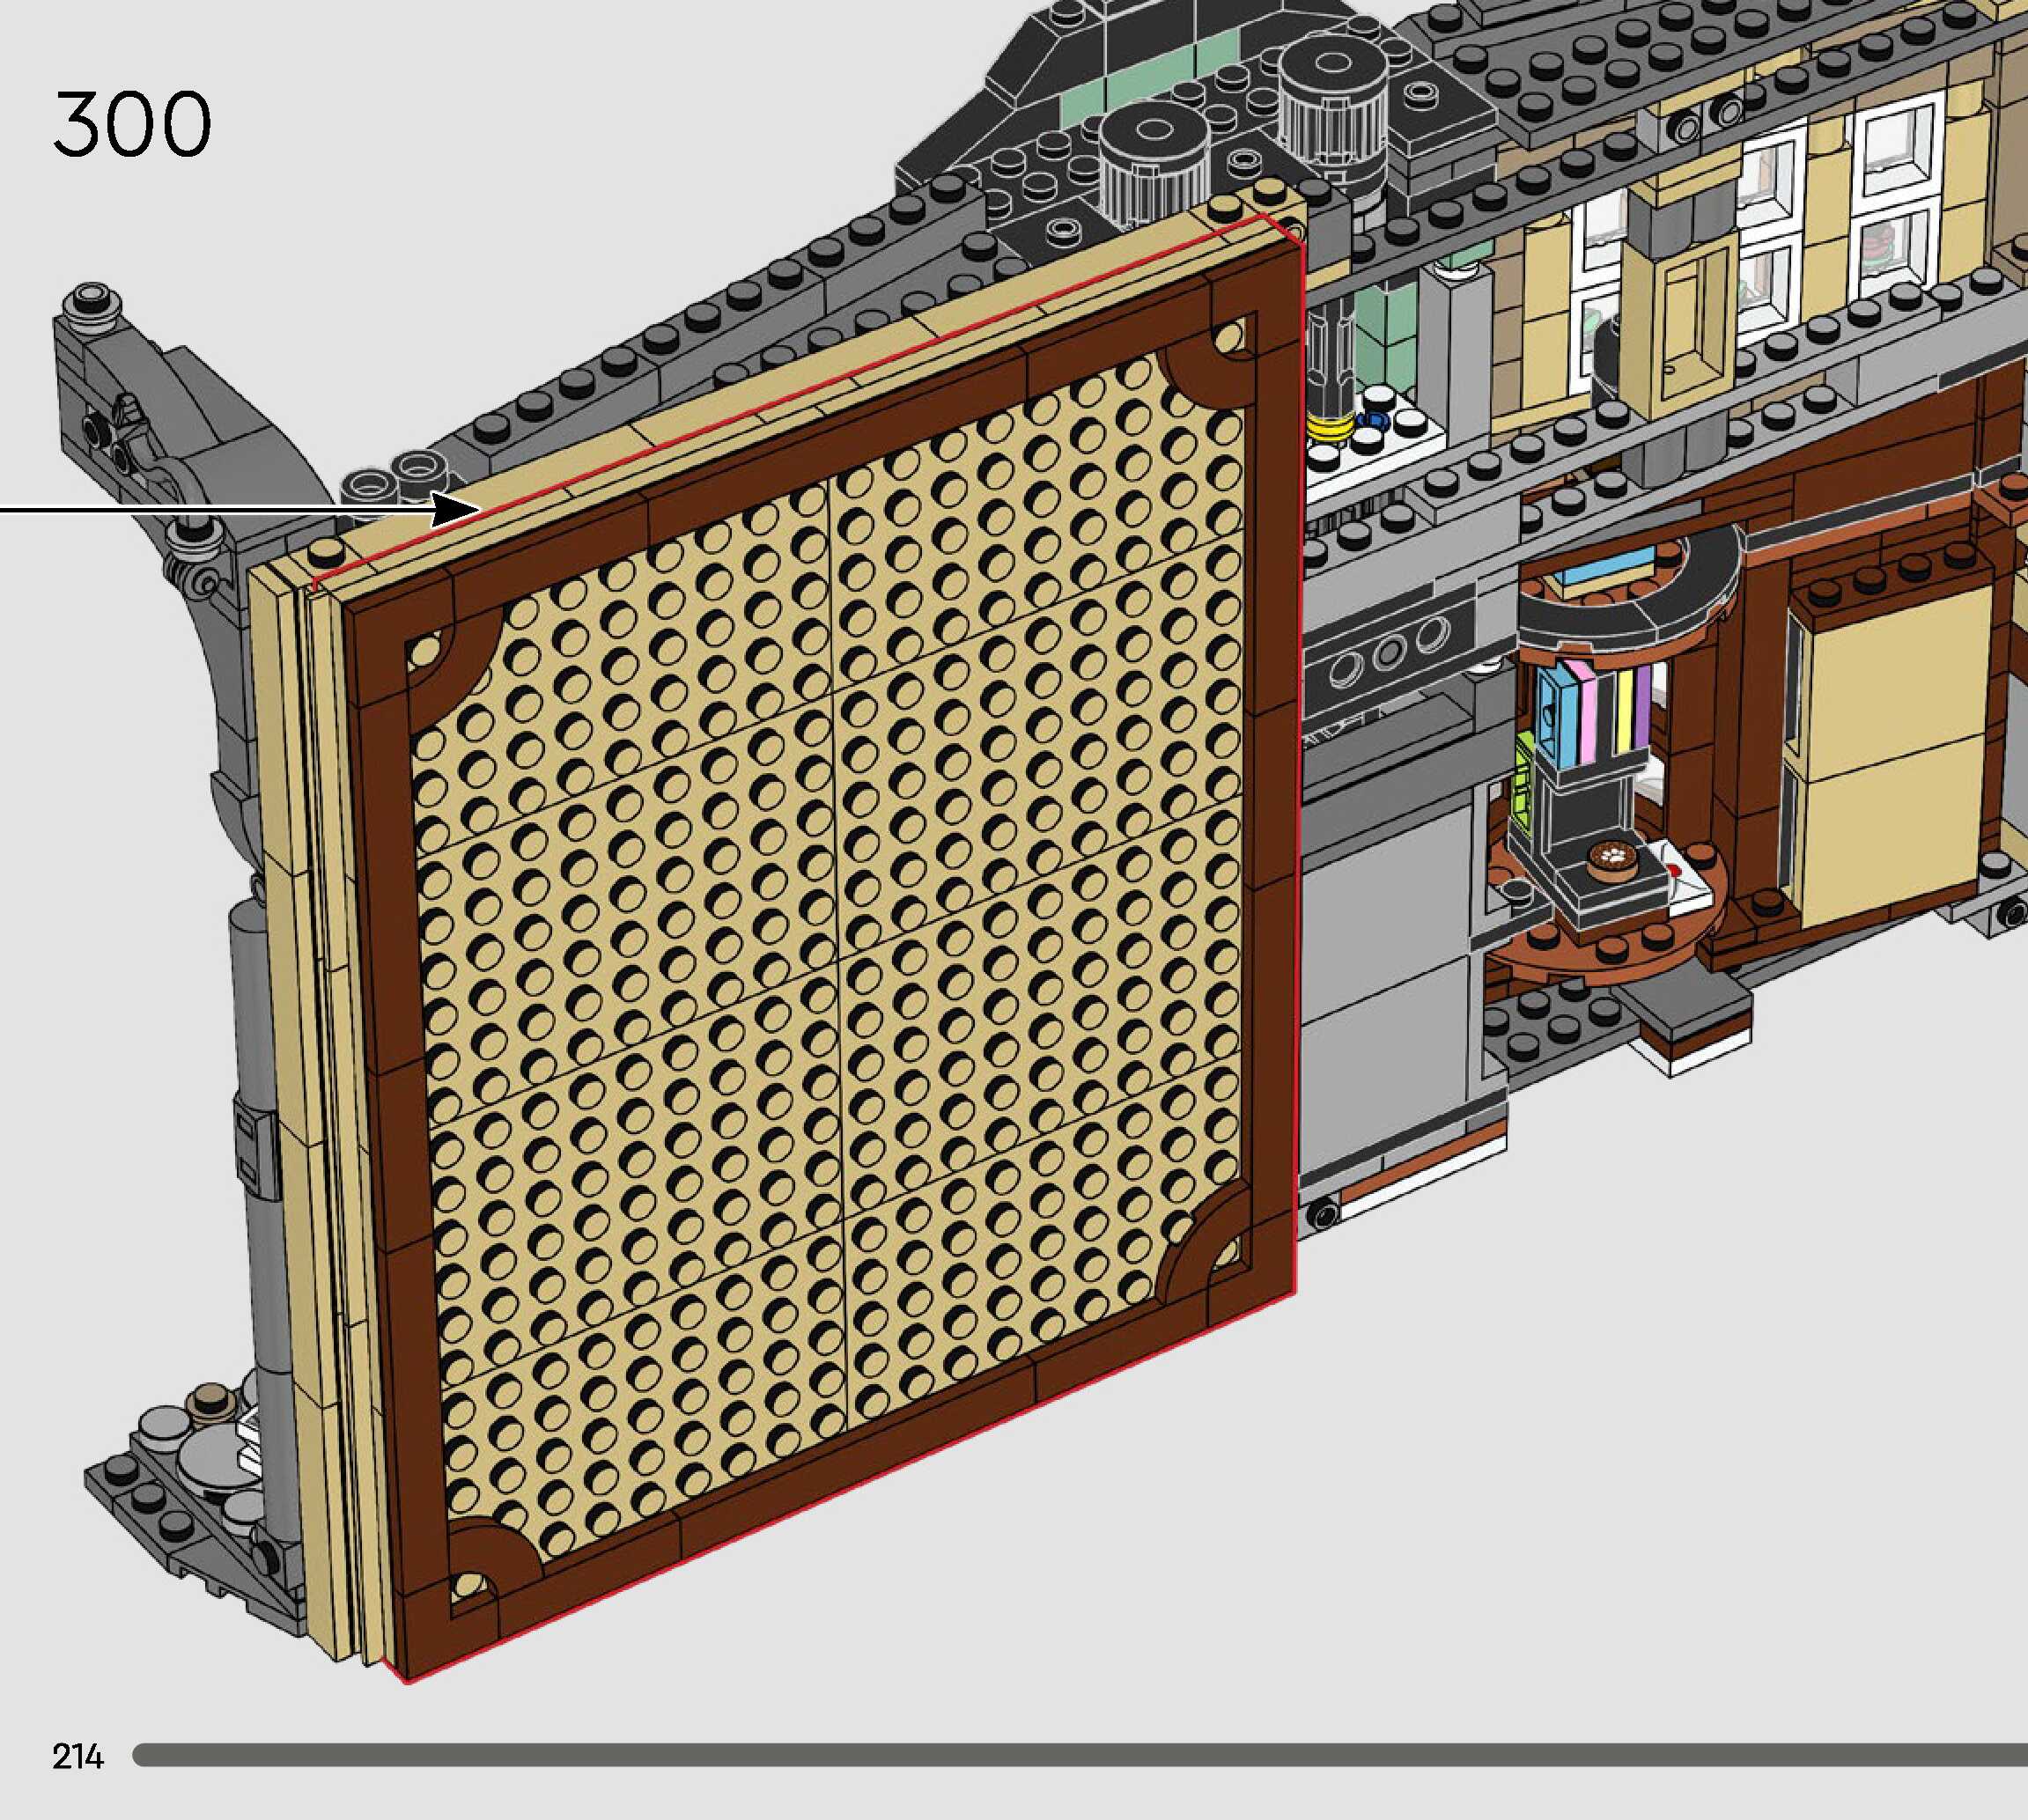Click the step number 300

[x=132, y=124]
